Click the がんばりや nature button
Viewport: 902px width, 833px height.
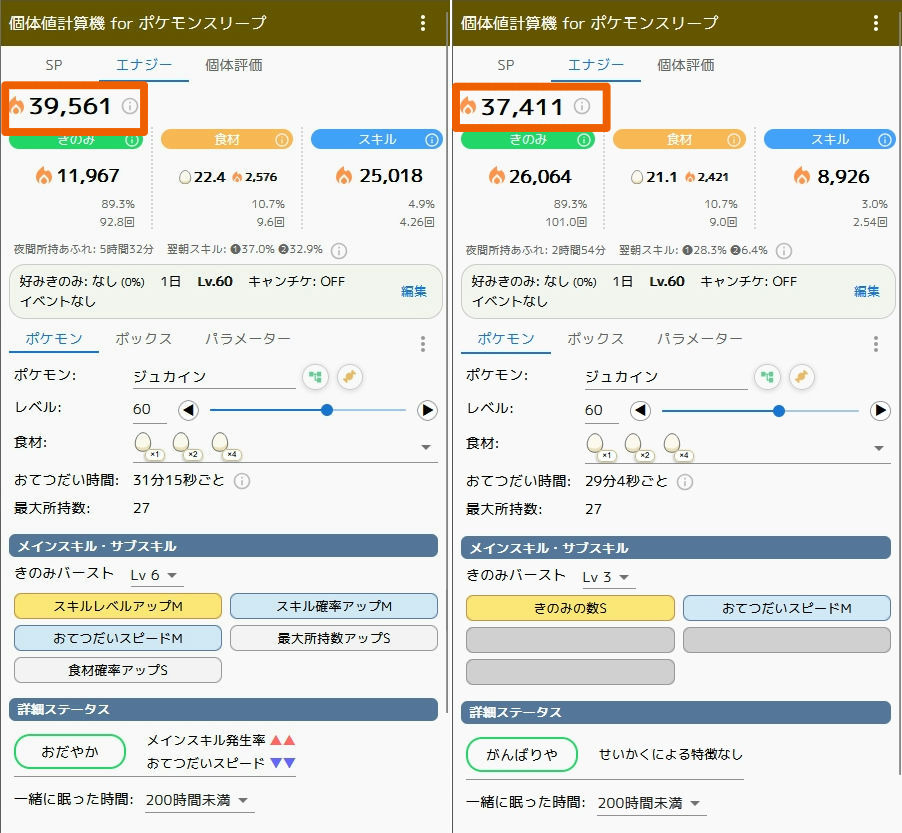[522, 754]
